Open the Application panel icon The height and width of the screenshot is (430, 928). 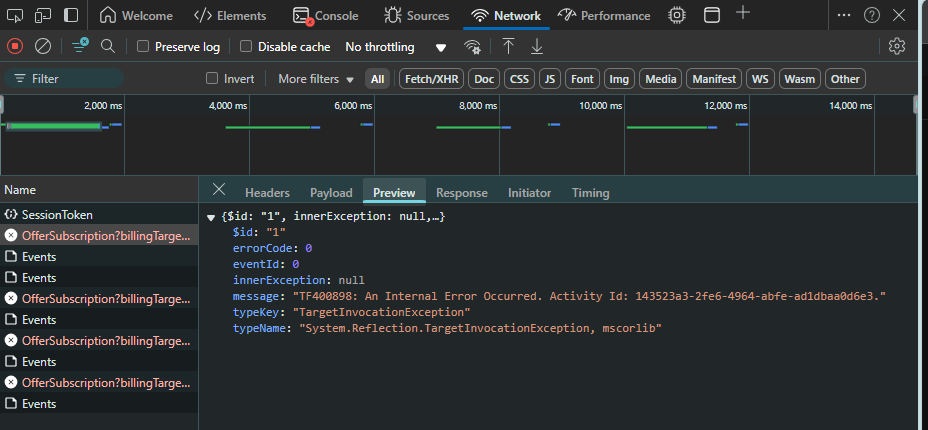(x=712, y=15)
